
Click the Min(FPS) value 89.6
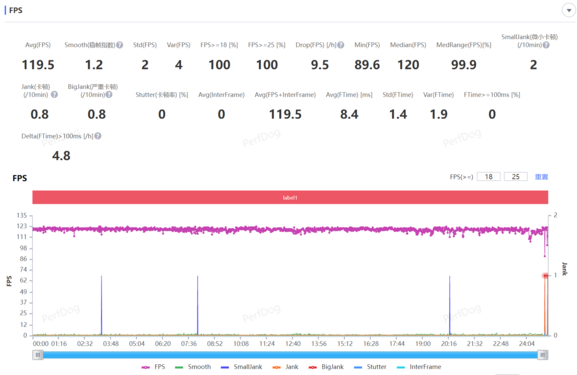coord(367,65)
